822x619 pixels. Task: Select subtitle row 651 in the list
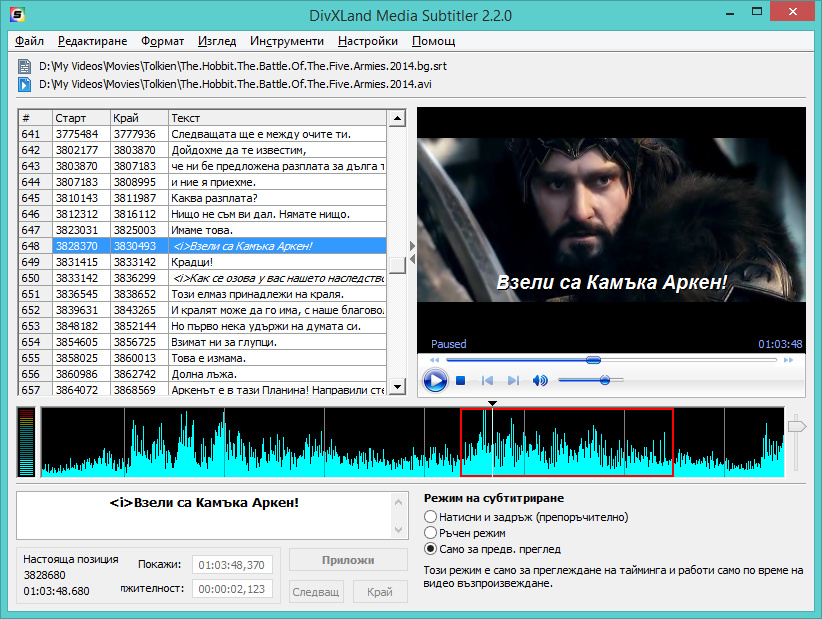tap(200, 294)
